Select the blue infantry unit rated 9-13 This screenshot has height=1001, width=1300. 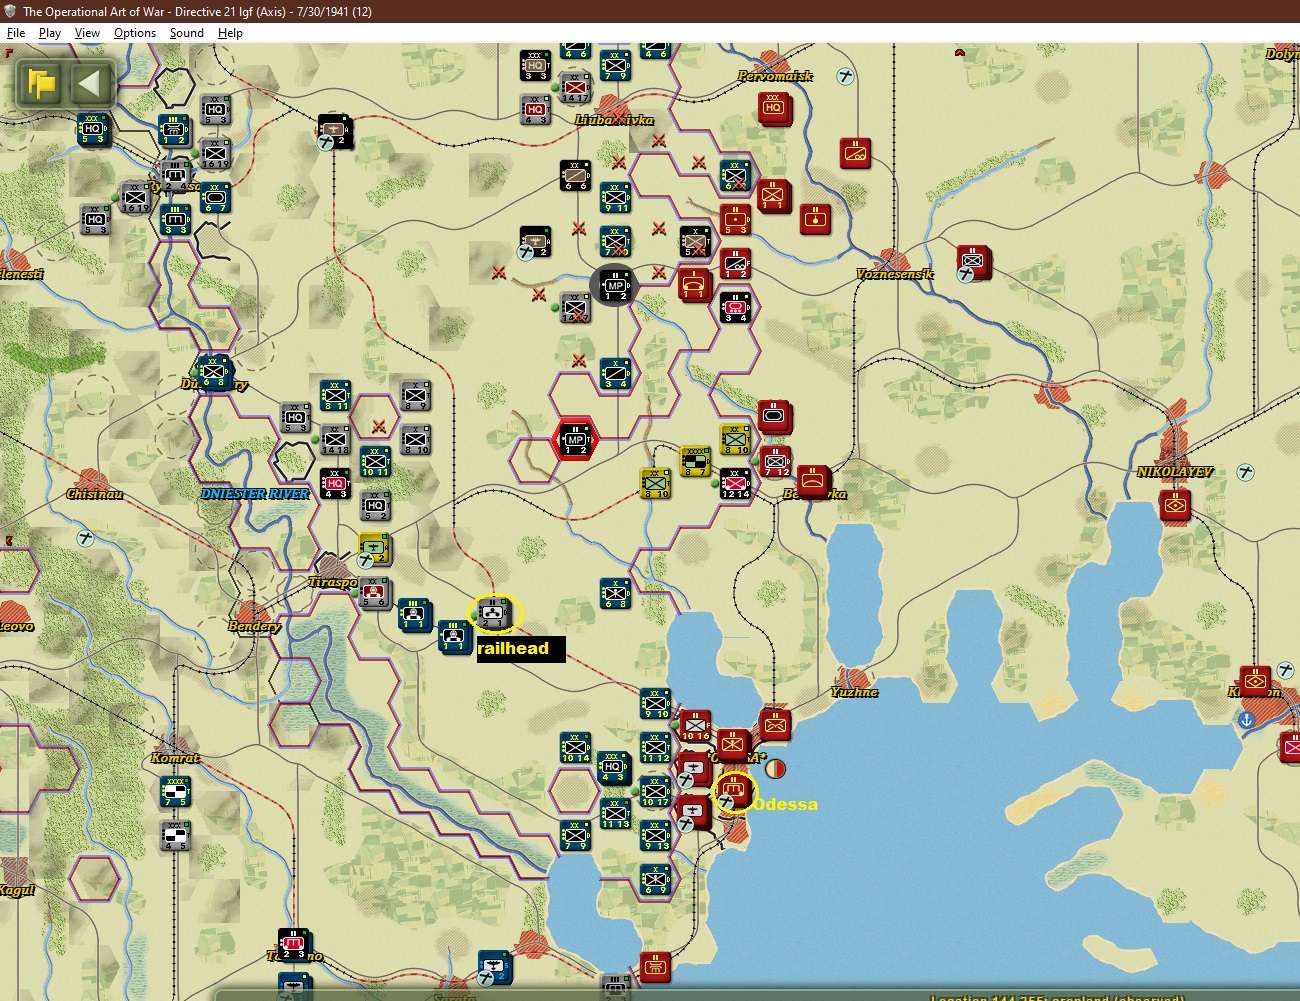point(655,835)
